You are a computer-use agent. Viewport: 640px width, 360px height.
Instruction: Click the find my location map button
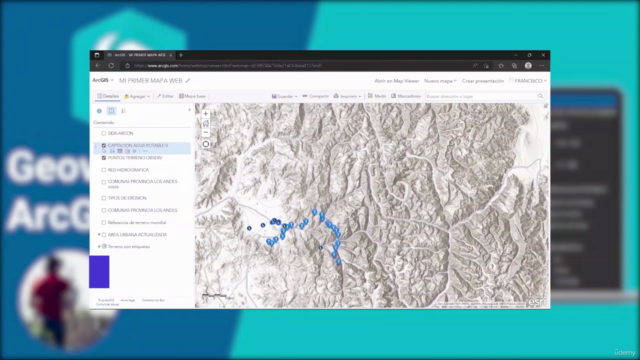(206, 144)
